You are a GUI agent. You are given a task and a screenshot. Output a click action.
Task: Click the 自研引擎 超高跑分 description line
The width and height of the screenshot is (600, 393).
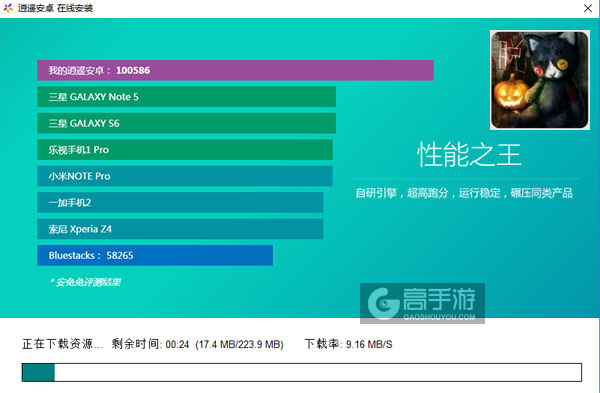point(464,193)
